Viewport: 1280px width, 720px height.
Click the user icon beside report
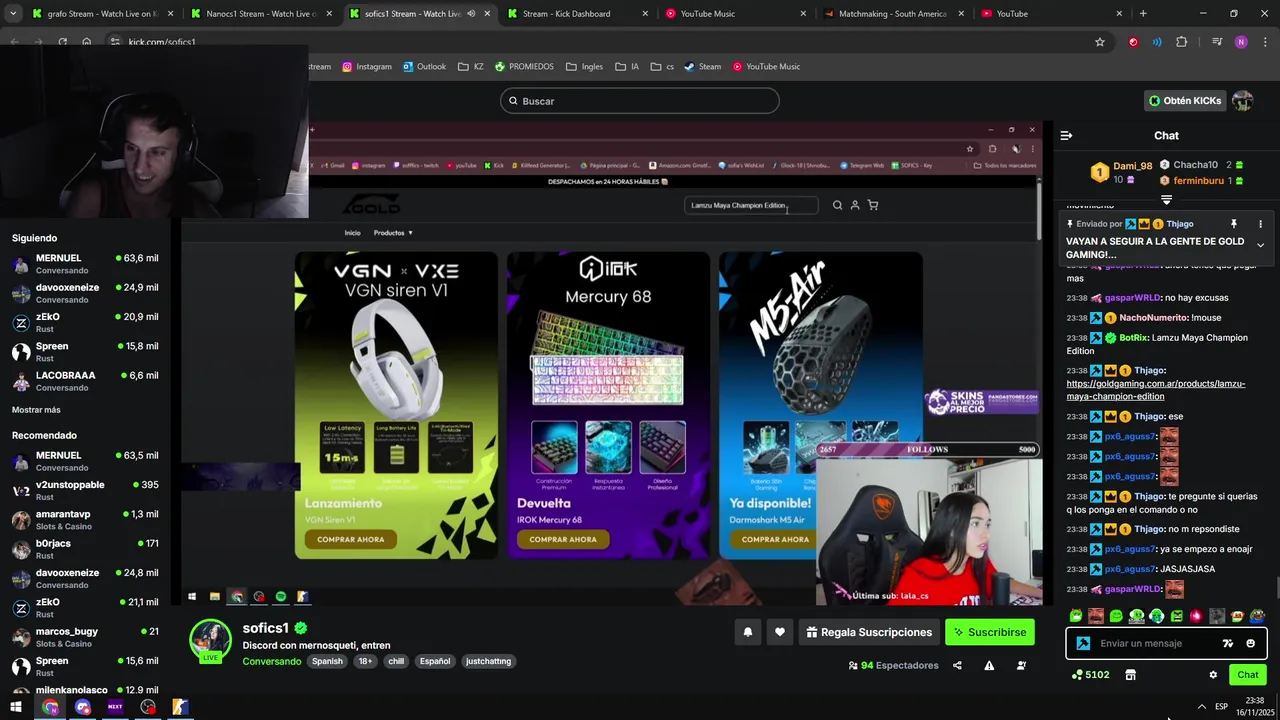point(1021,665)
